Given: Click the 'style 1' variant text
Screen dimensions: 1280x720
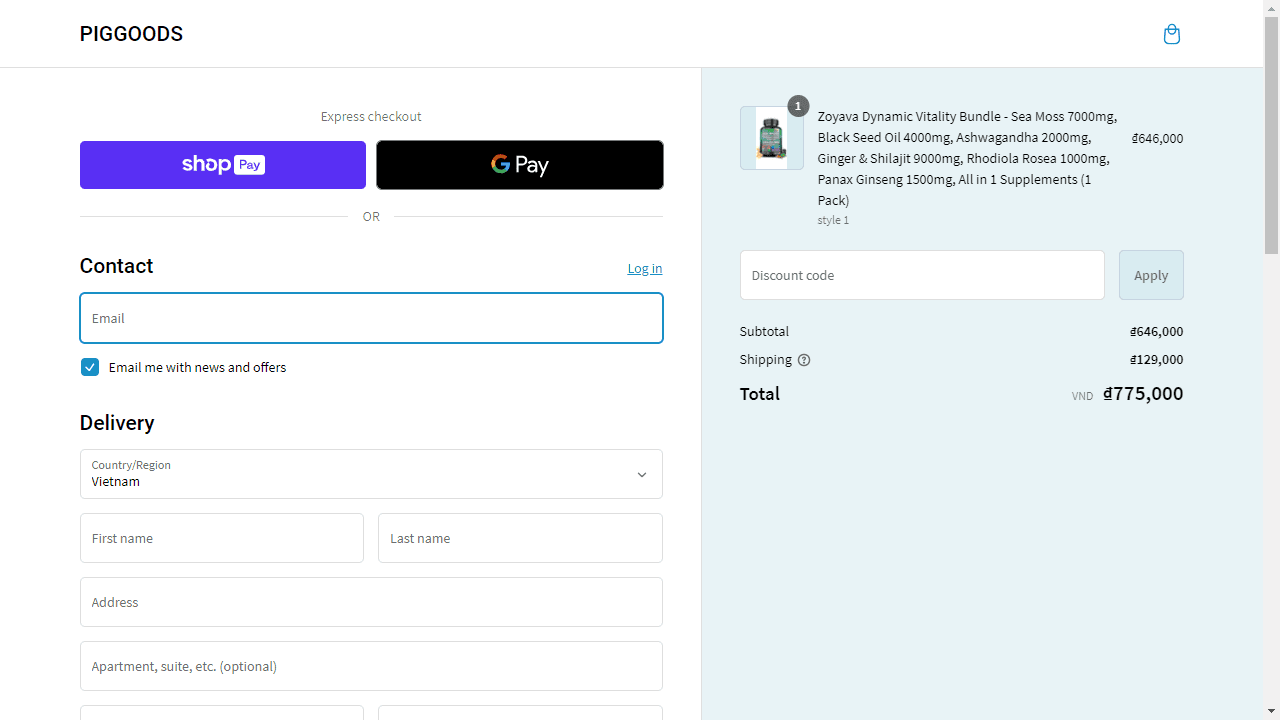Looking at the screenshot, I should pyautogui.click(x=833, y=220).
